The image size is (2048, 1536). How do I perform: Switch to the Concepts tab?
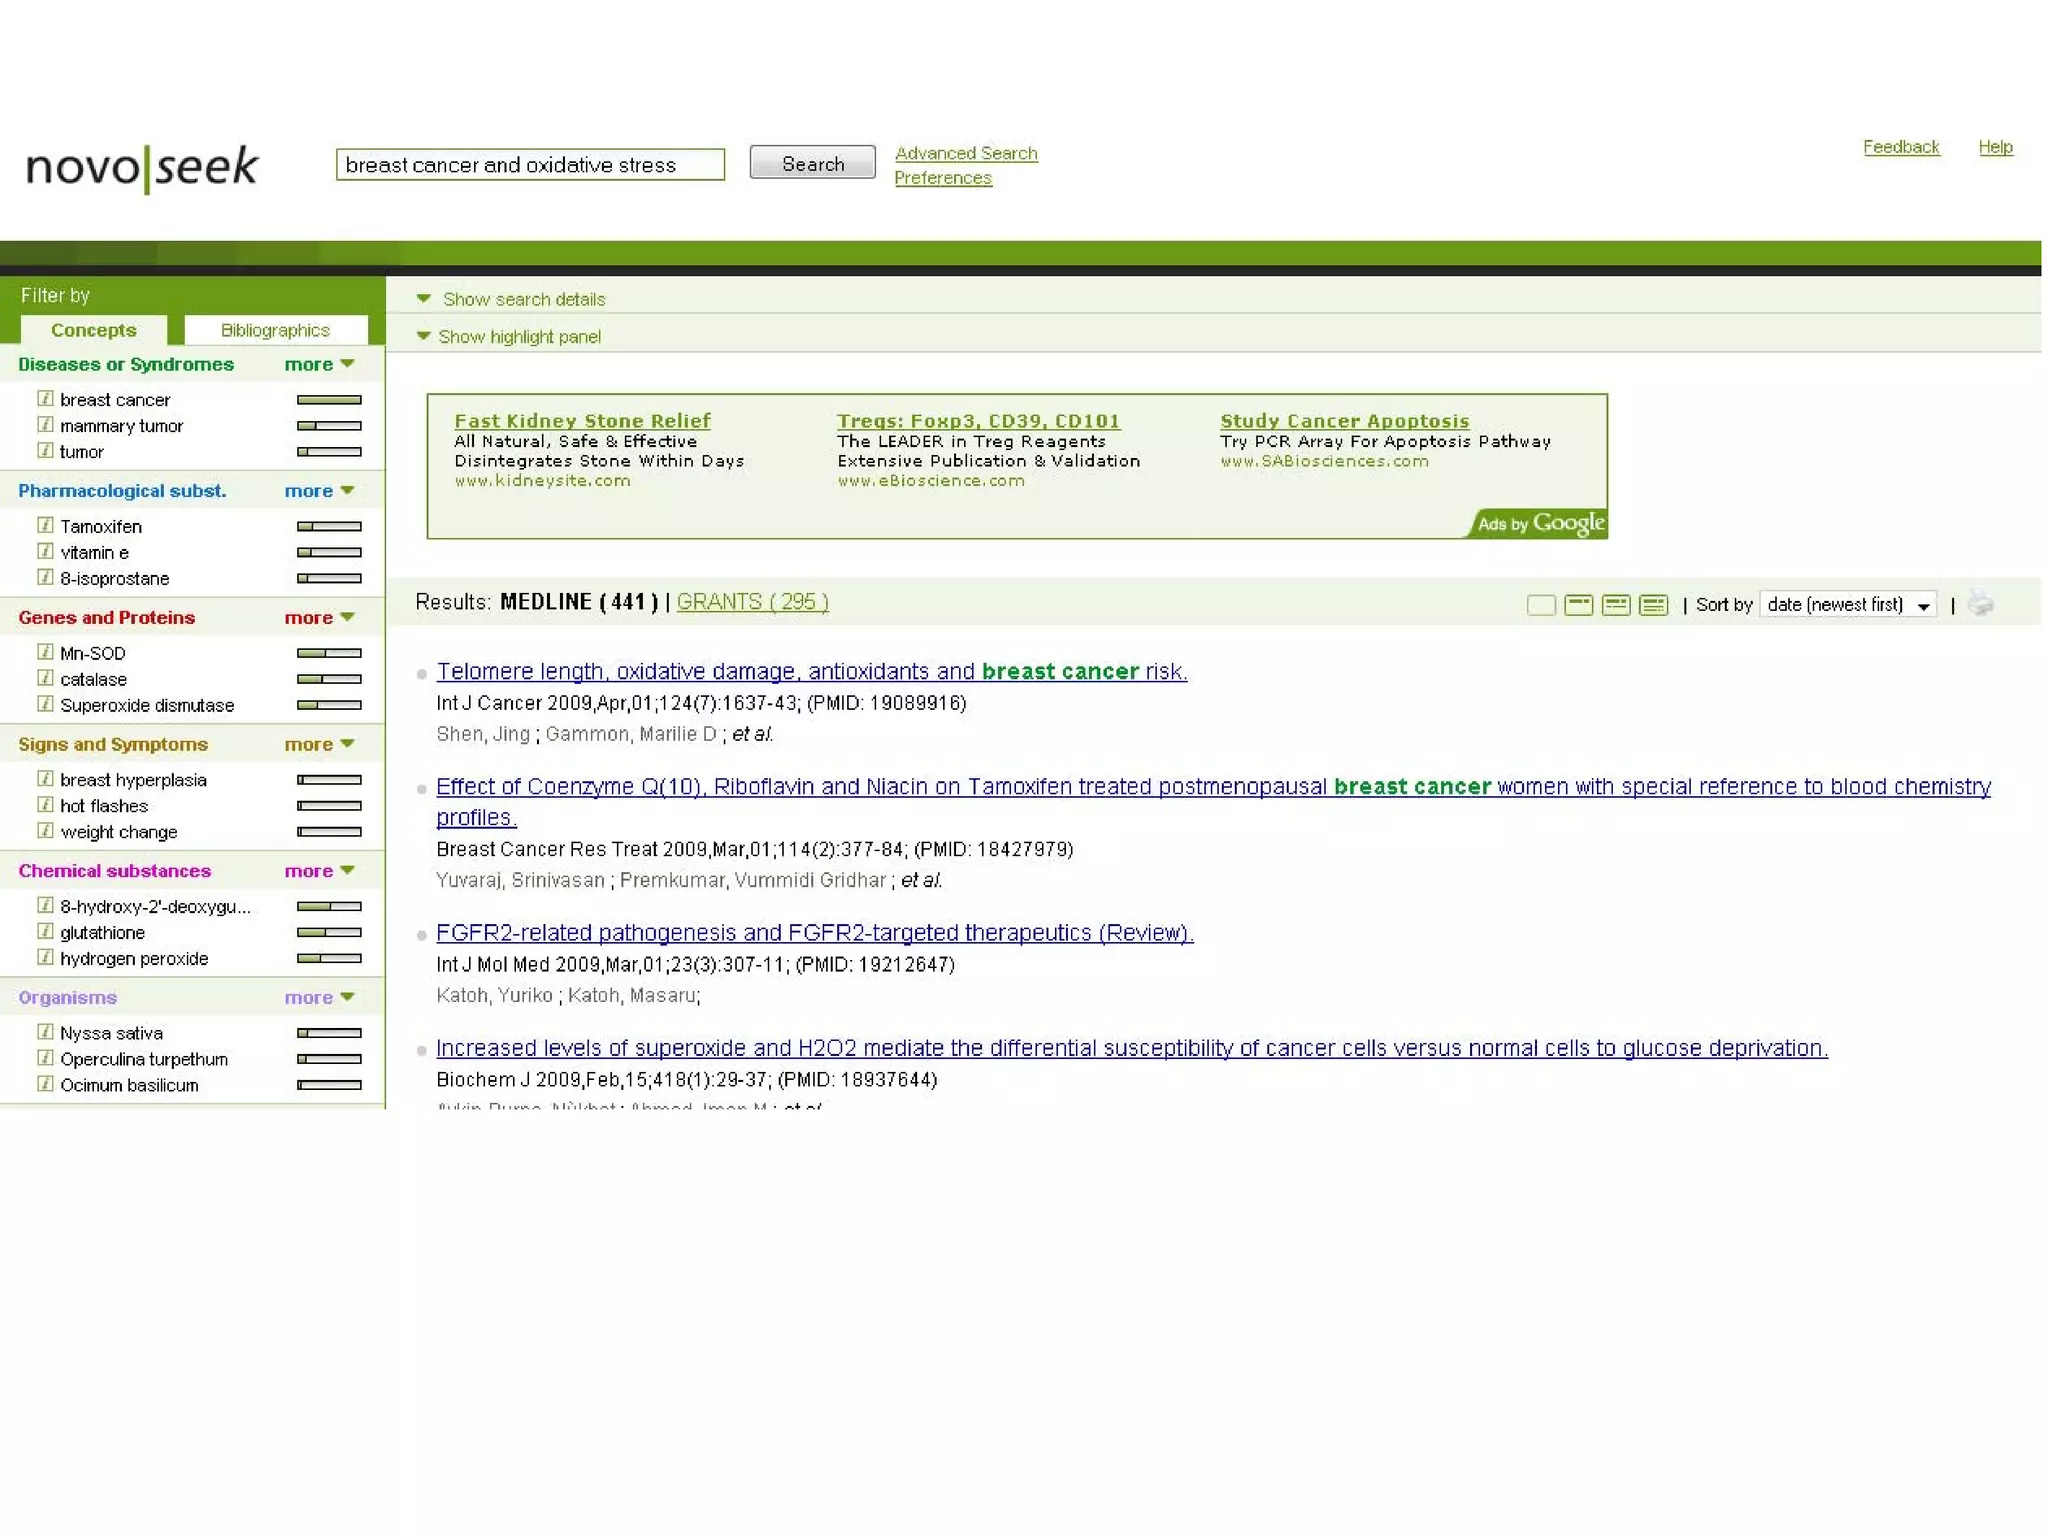coord(93,330)
